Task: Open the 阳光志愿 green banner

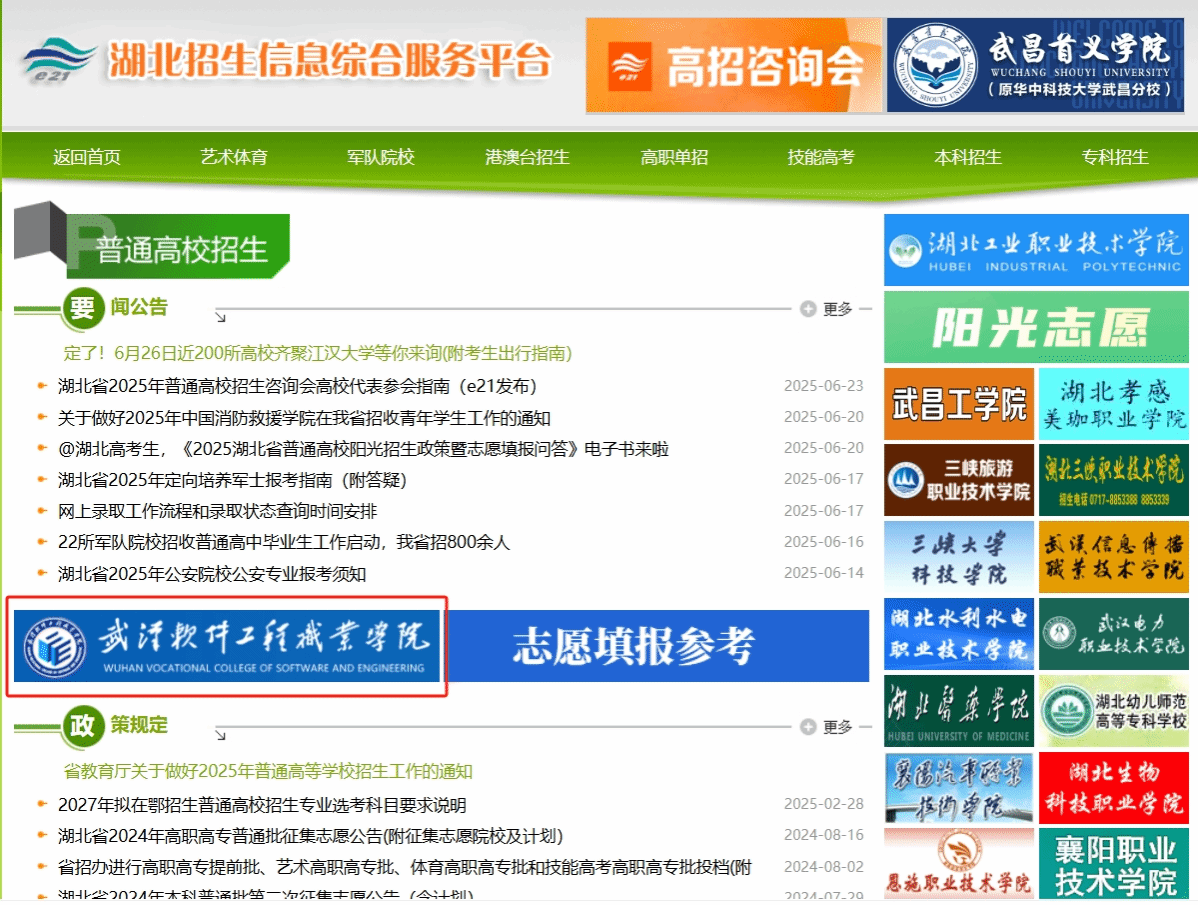Action: click(x=1036, y=328)
